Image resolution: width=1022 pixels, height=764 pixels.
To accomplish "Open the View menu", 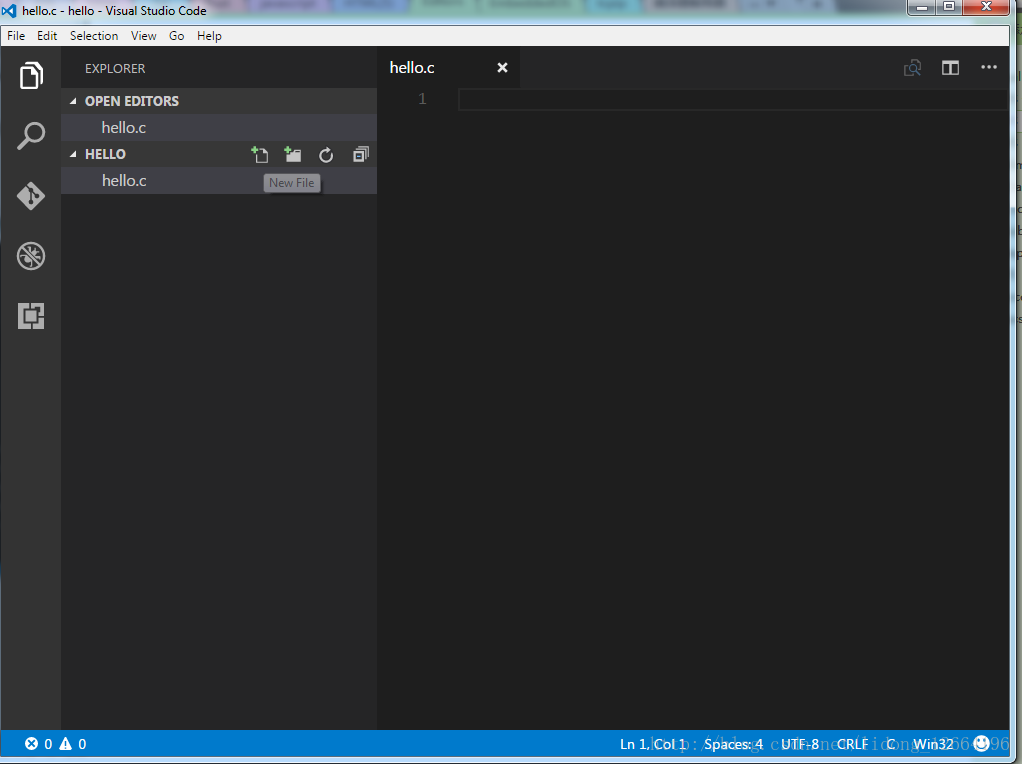I will 143,36.
